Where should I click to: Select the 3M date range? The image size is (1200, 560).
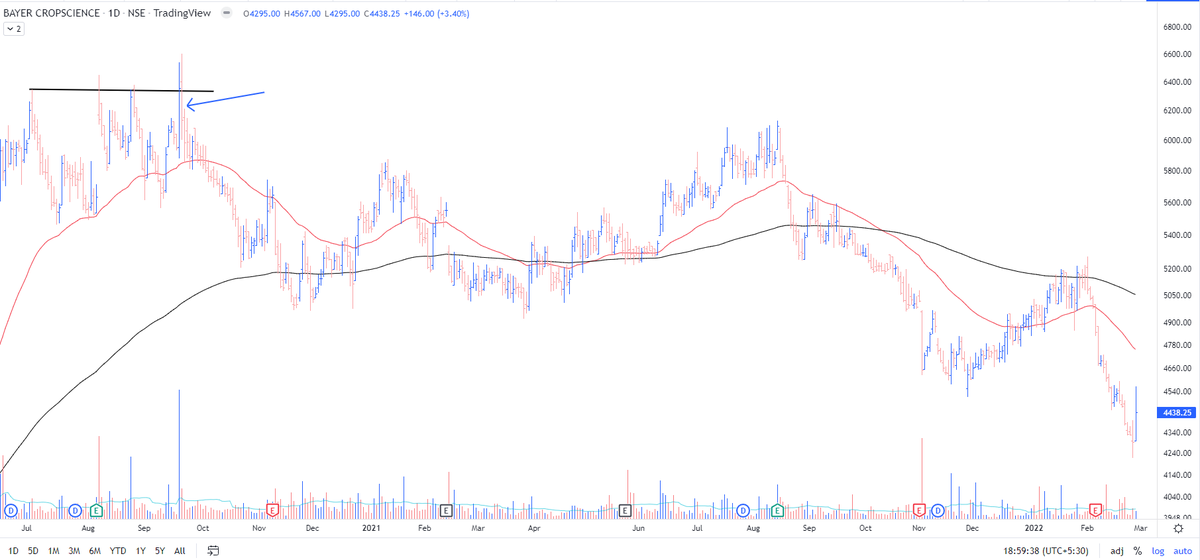74,550
